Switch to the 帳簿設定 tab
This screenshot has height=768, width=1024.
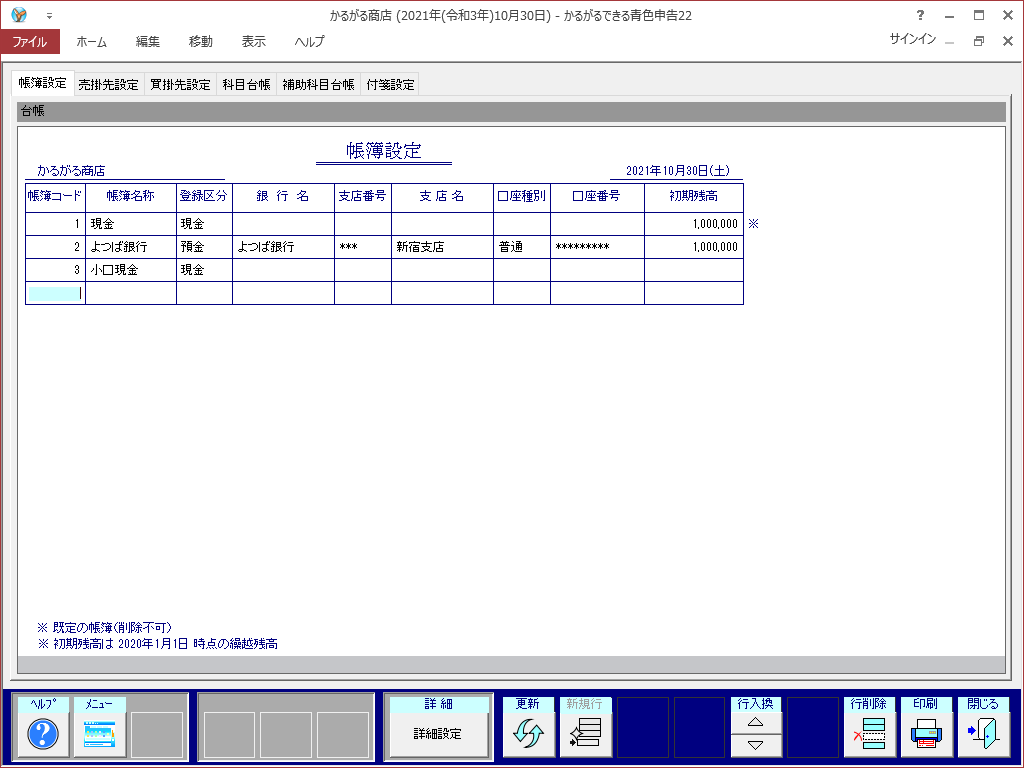coord(42,83)
